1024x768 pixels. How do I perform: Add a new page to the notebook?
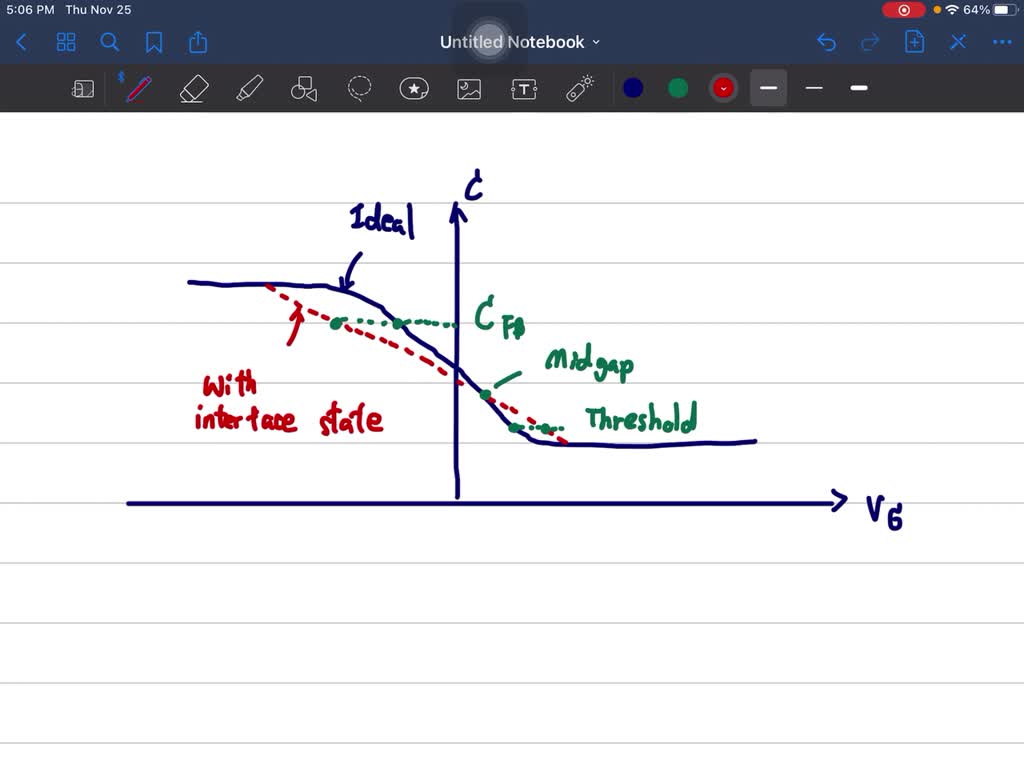point(914,42)
